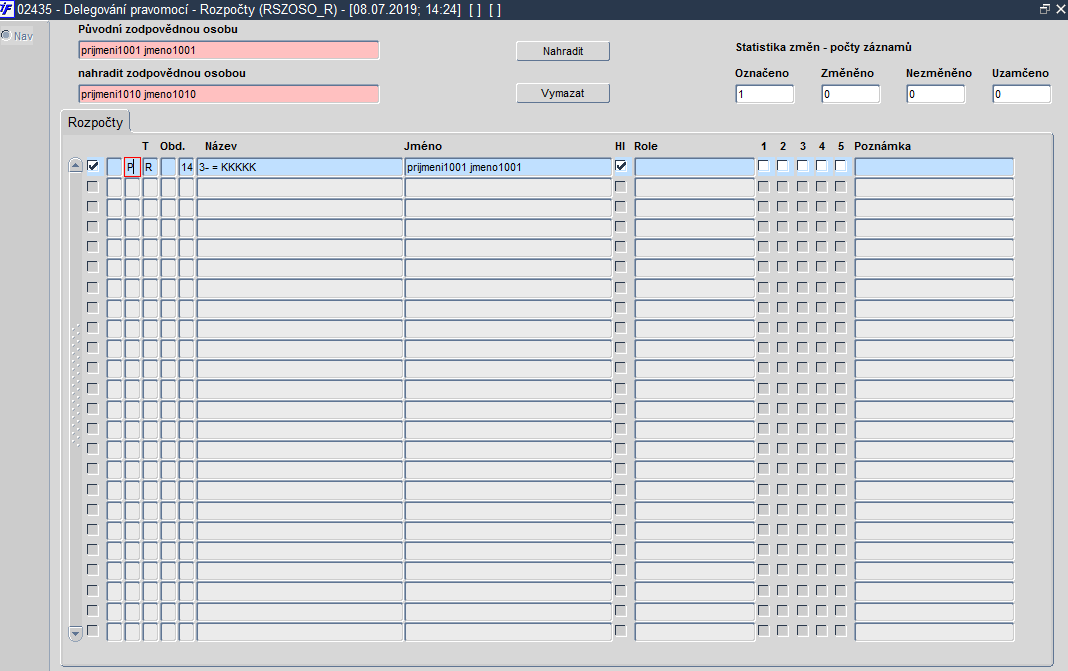Screen dimensions: 1068x671
Task: Click the Označeno count field
Action: click(764, 94)
